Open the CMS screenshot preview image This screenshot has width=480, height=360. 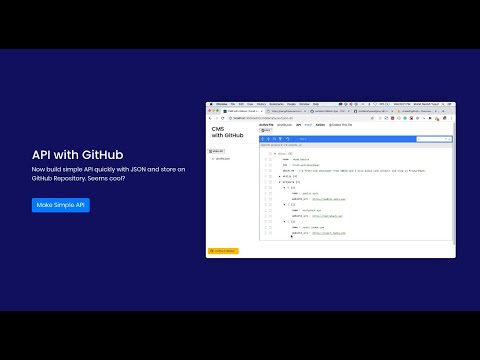[331, 180]
